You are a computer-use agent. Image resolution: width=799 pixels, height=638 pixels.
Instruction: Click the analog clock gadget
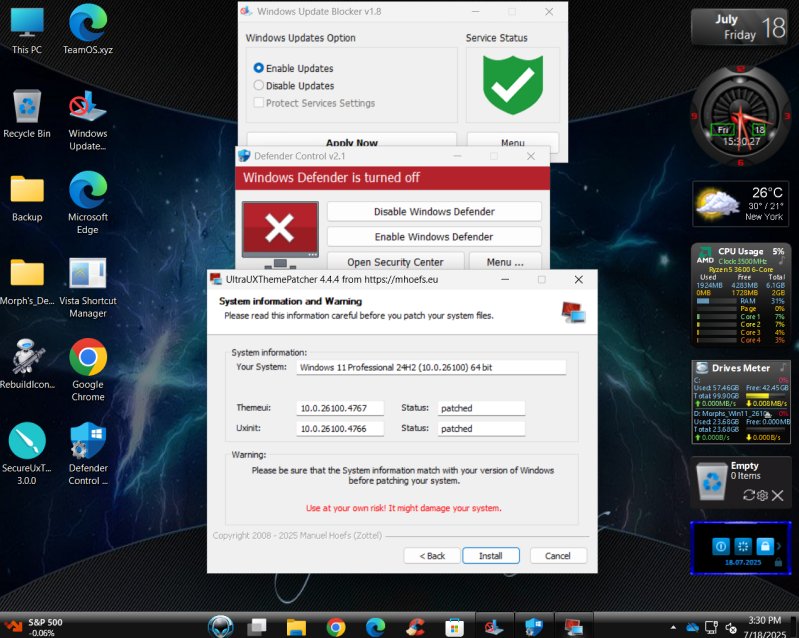[741, 116]
